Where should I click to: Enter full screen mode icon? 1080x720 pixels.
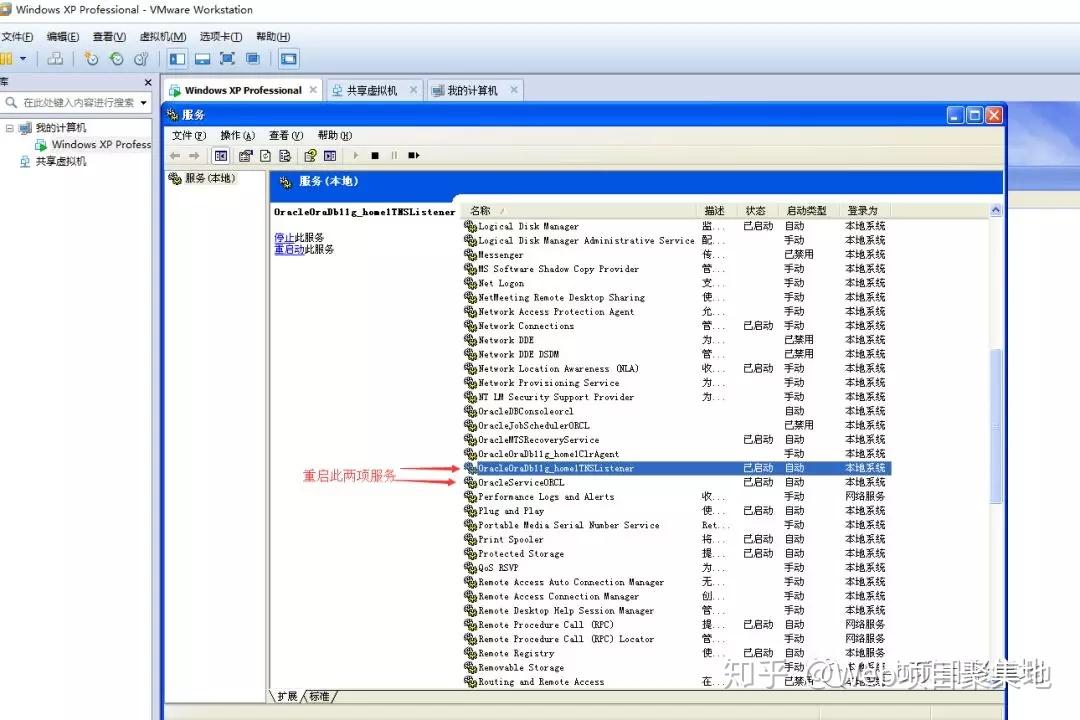click(x=227, y=59)
